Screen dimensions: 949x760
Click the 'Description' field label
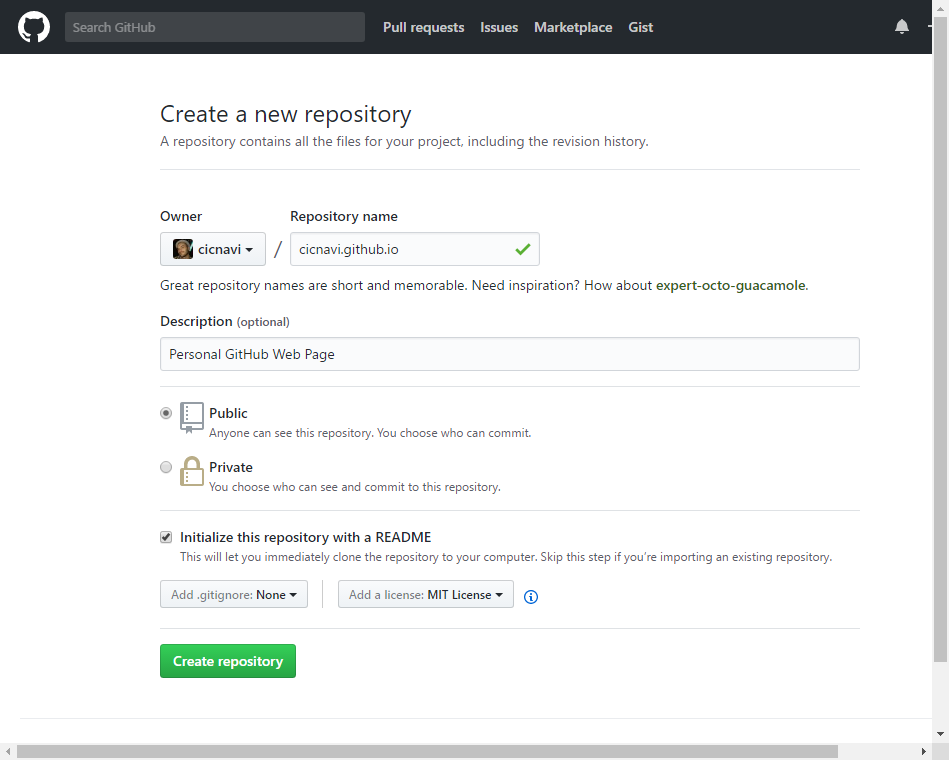[x=196, y=321]
